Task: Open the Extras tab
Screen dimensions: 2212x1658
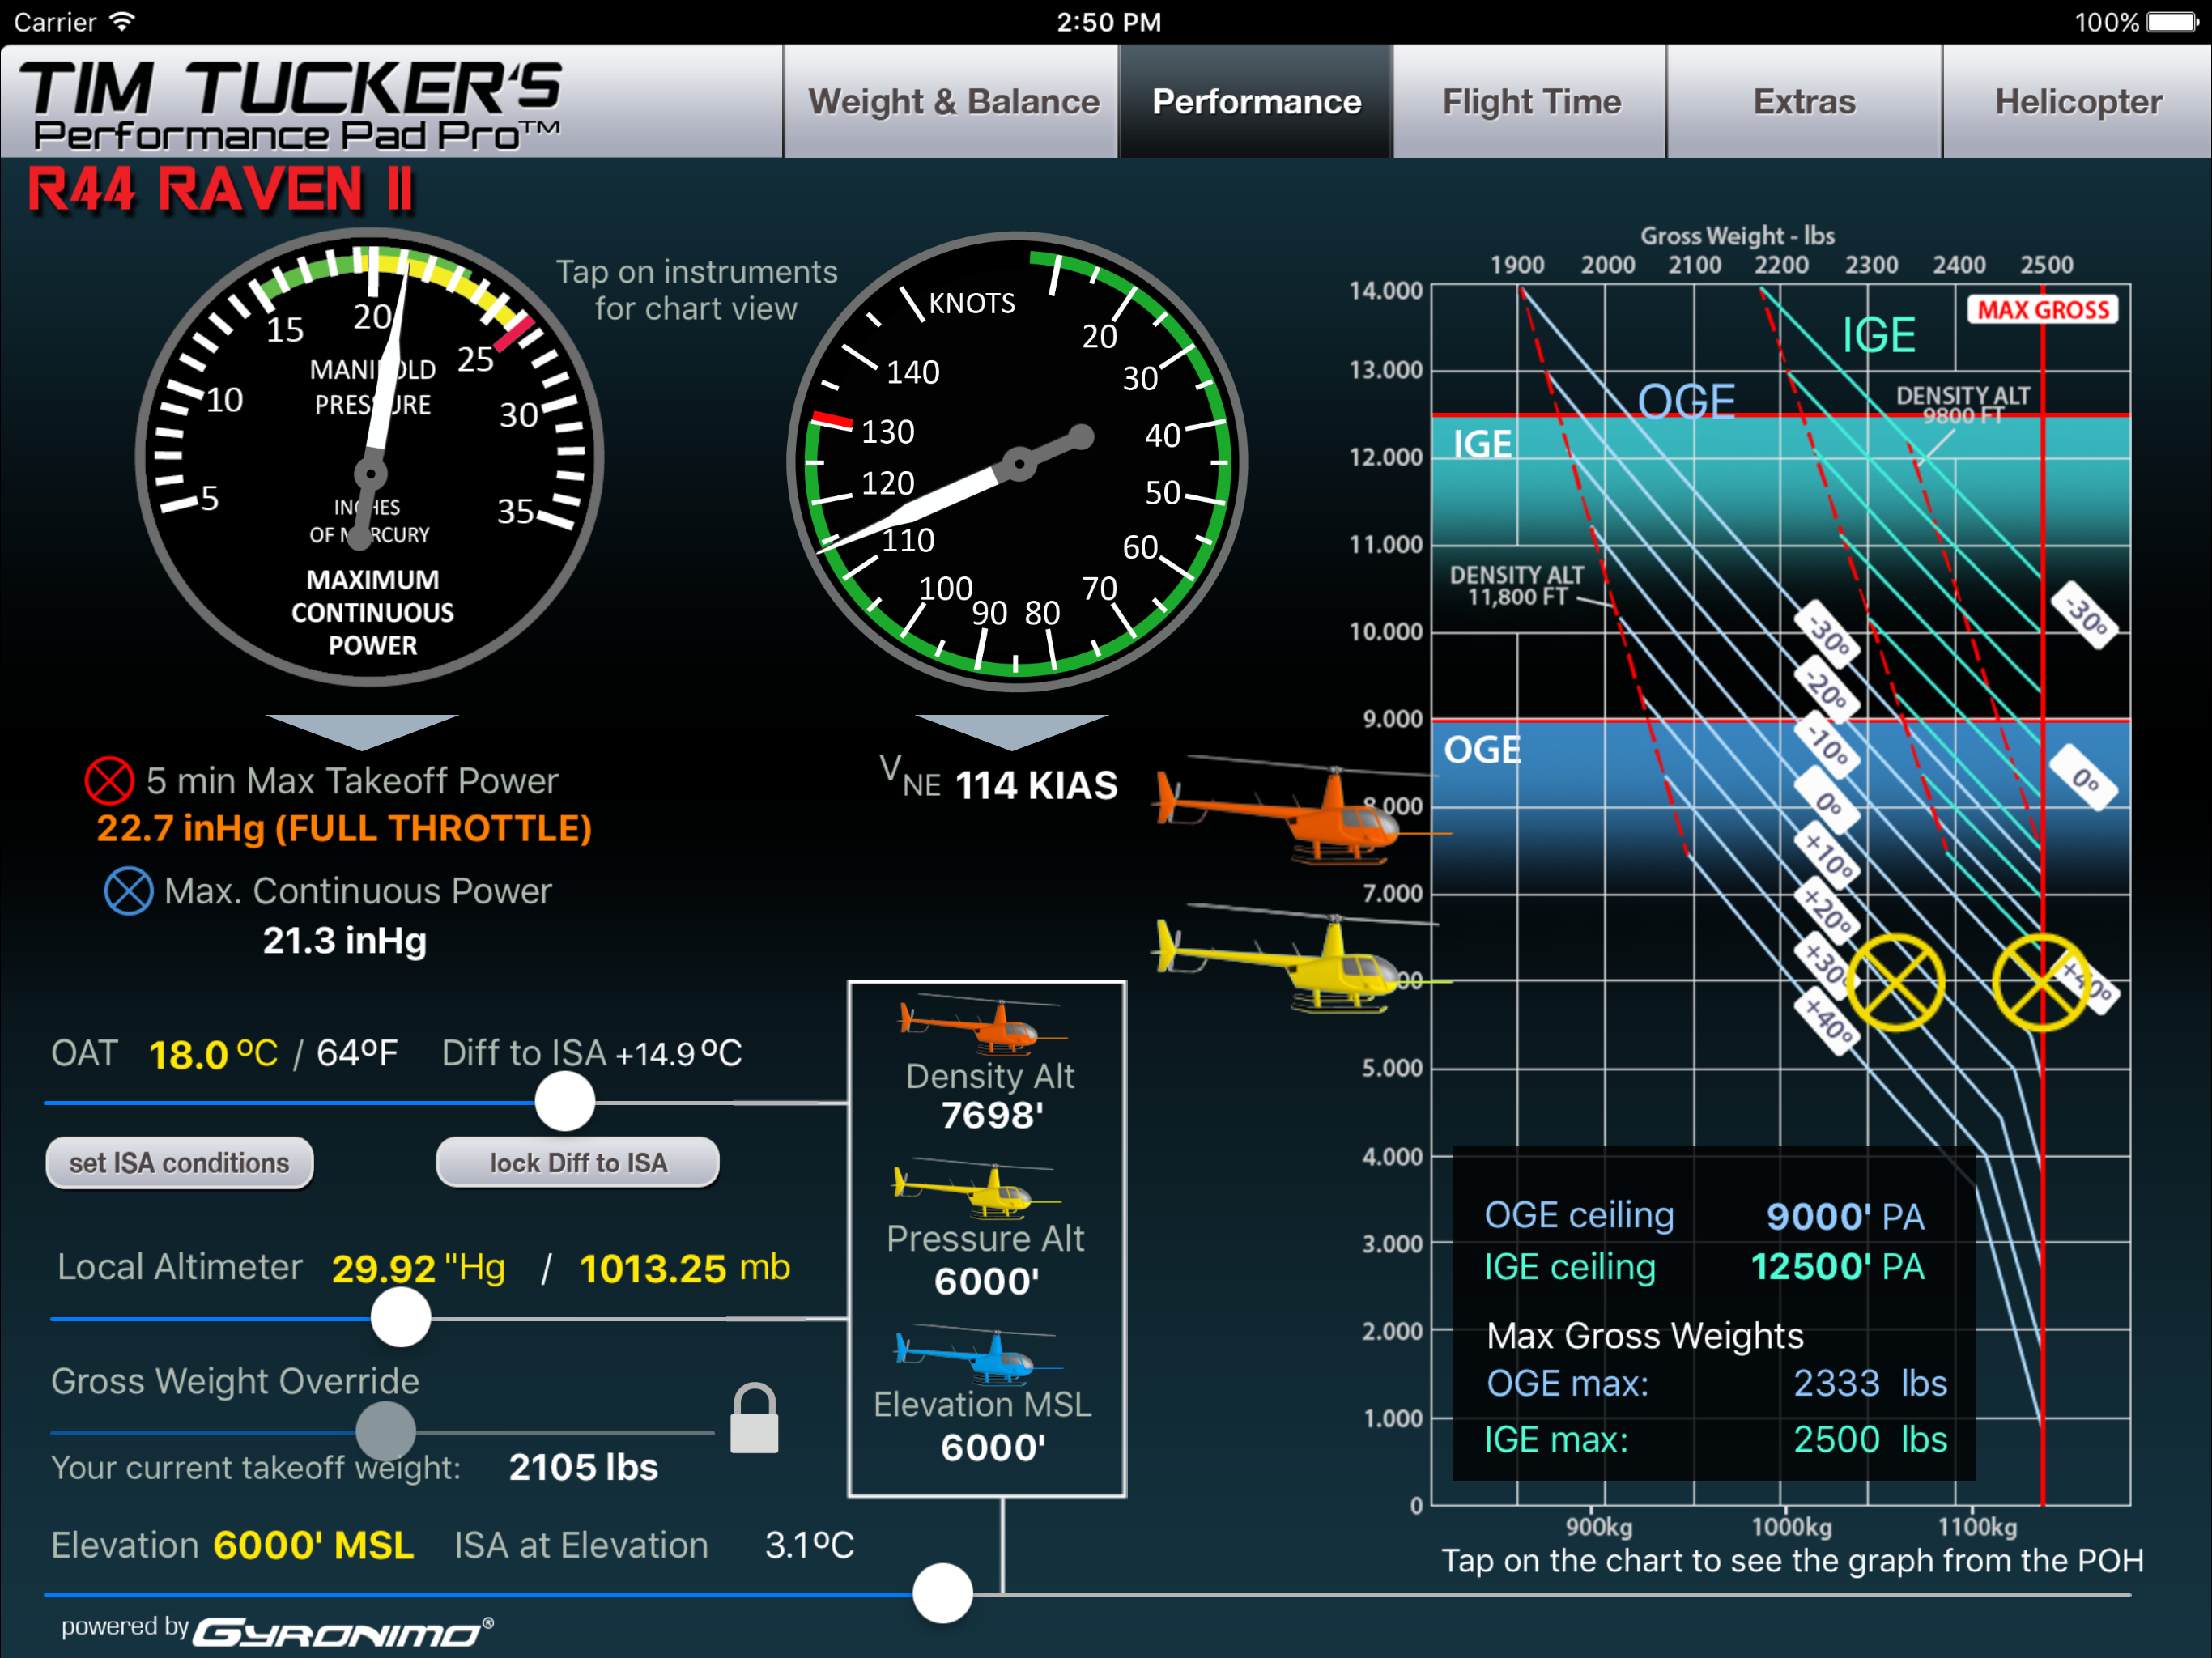Action: (1804, 101)
